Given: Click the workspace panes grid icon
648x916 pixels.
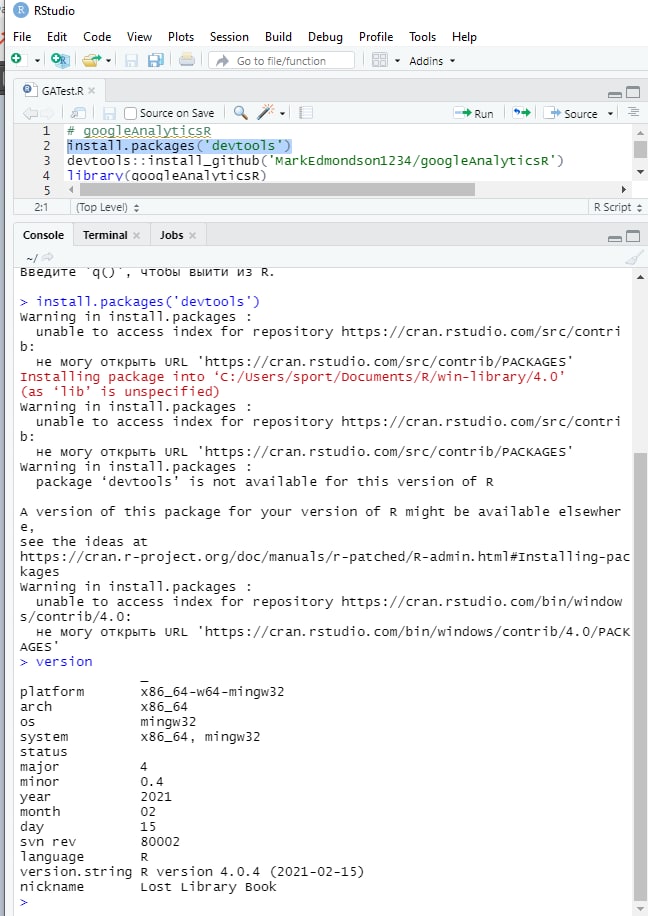Looking at the screenshot, I should [x=380, y=60].
